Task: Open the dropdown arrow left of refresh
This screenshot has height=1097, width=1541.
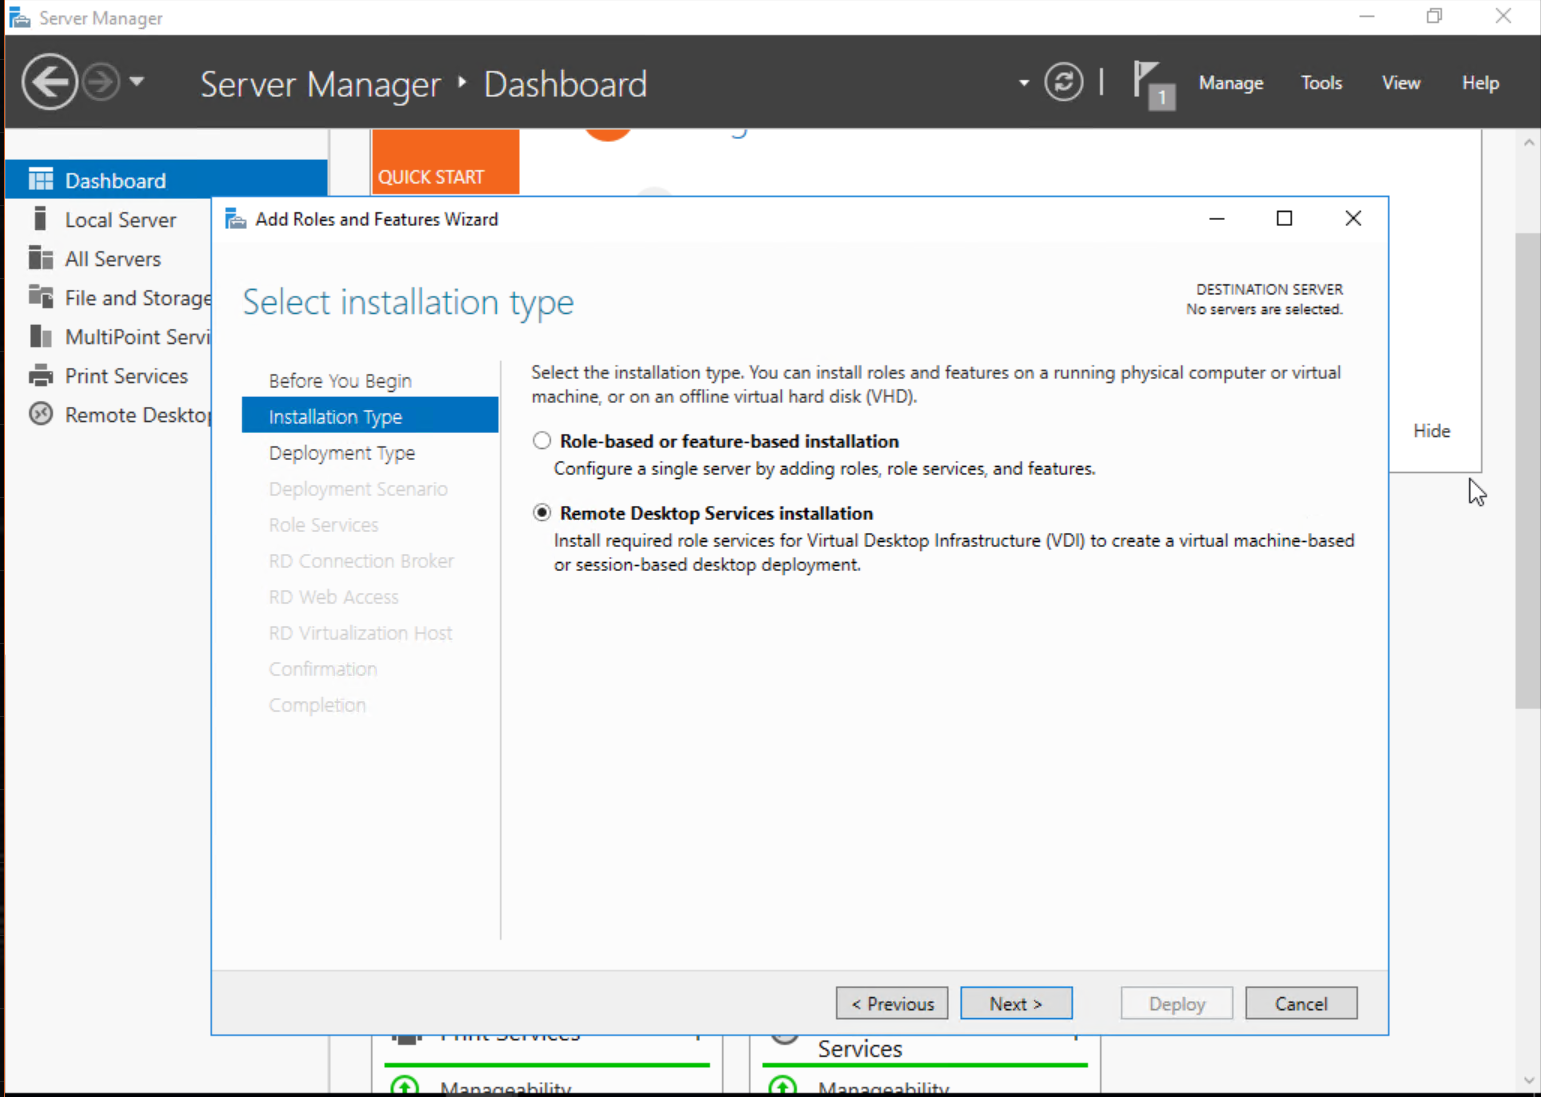Action: (x=1024, y=83)
